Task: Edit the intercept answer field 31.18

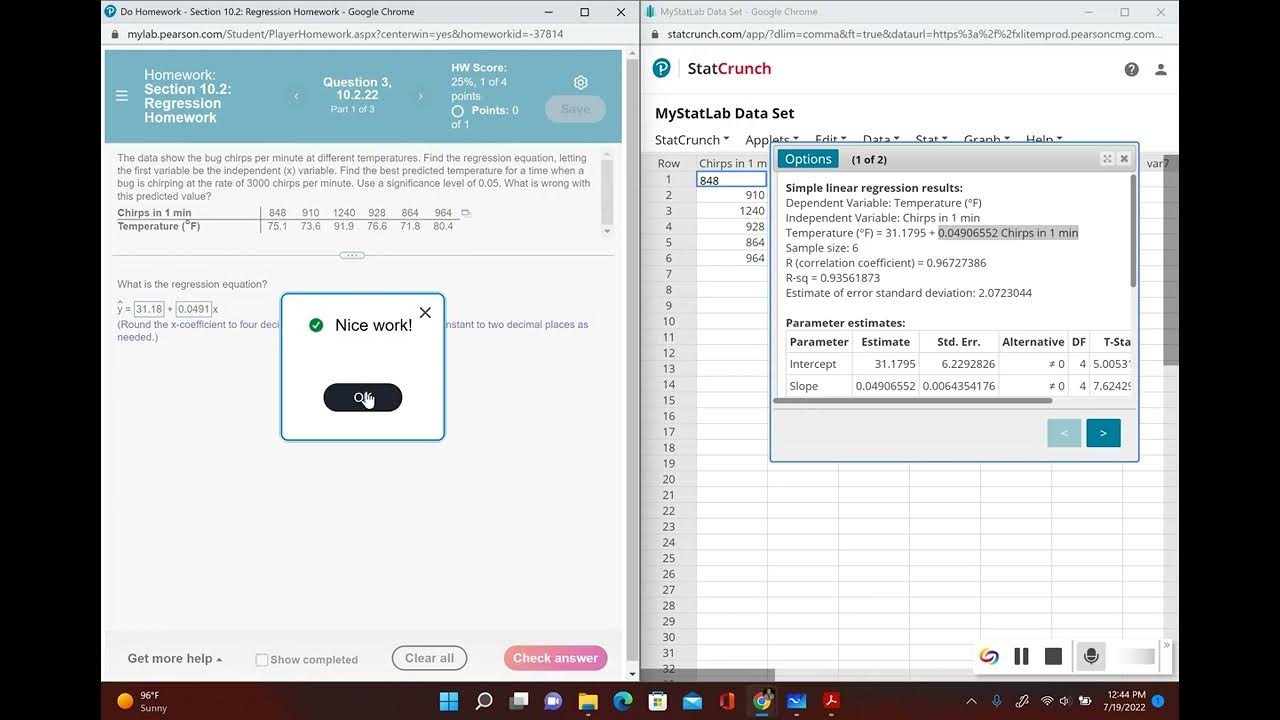Action: pyautogui.click(x=149, y=309)
